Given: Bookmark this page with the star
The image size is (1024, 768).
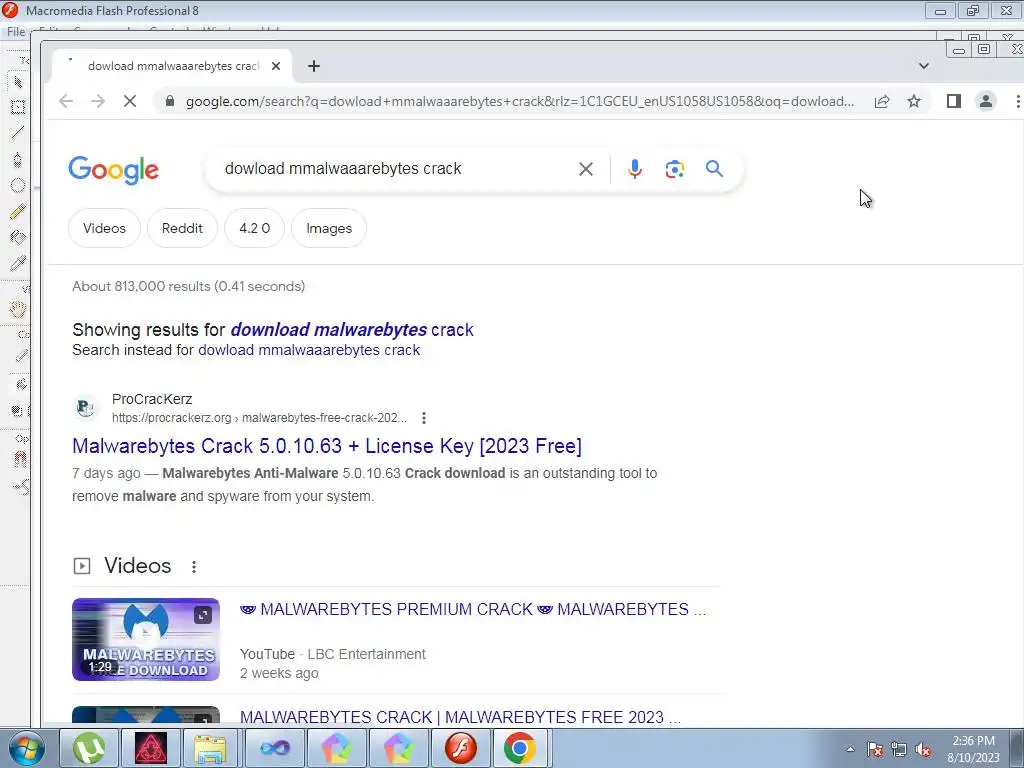Looking at the screenshot, I should [x=914, y=101].
